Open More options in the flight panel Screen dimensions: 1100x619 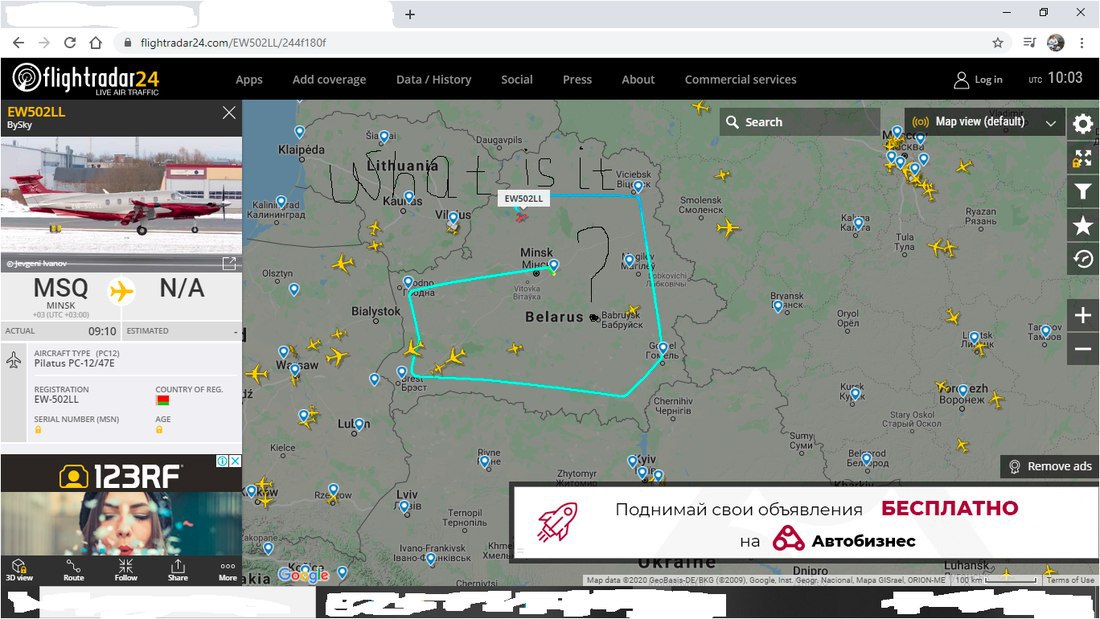(x=228, y=570)
